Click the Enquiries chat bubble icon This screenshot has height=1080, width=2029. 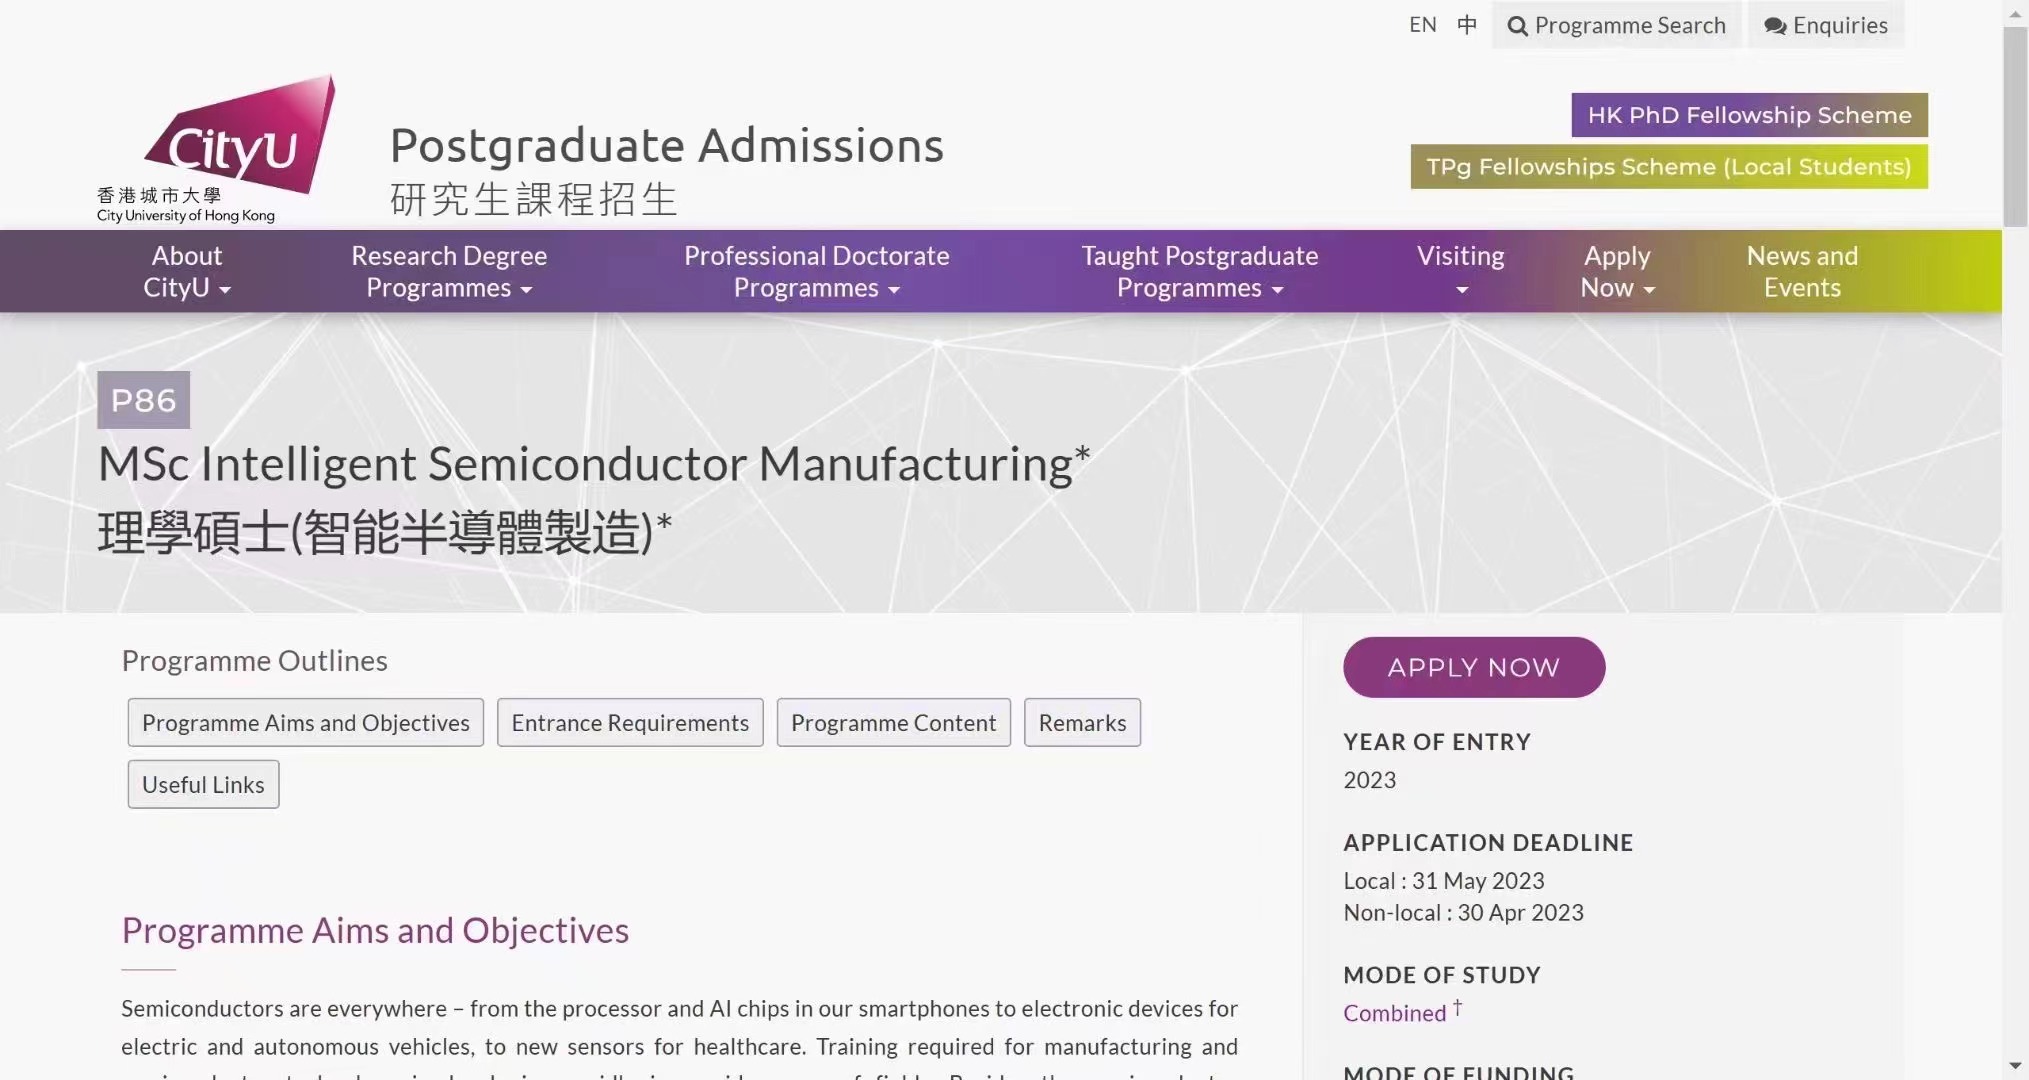tap(1775, 26)
